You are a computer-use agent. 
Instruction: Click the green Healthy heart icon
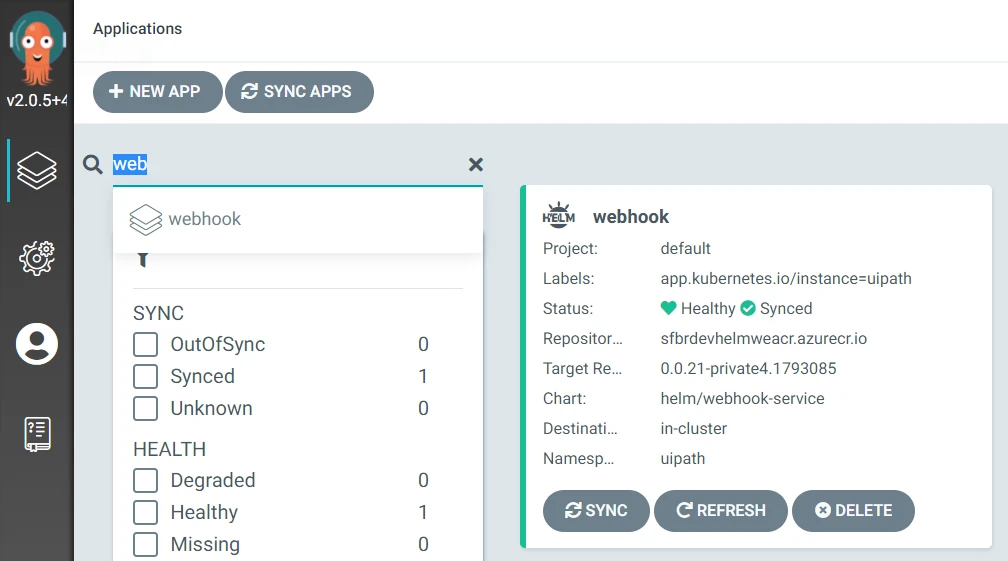click(x=669, y=308)
